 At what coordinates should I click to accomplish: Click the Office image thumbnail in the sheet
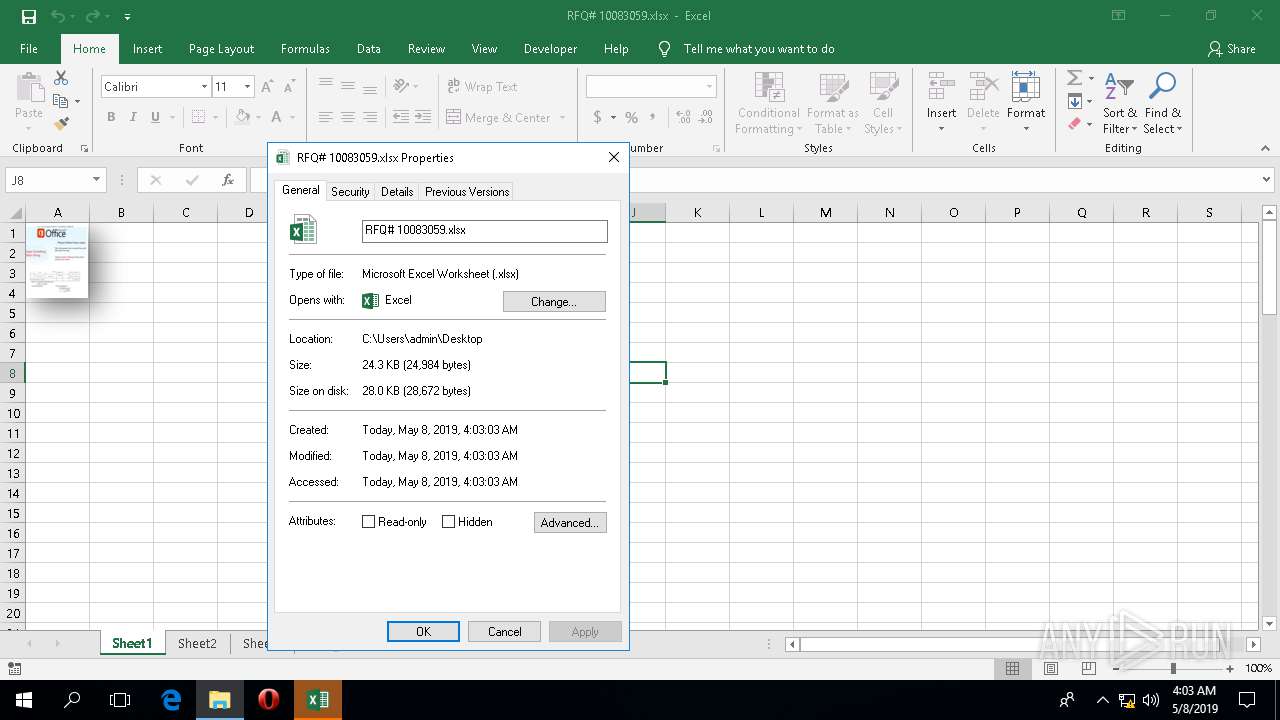pyautogui.click(x=57, y=260)
